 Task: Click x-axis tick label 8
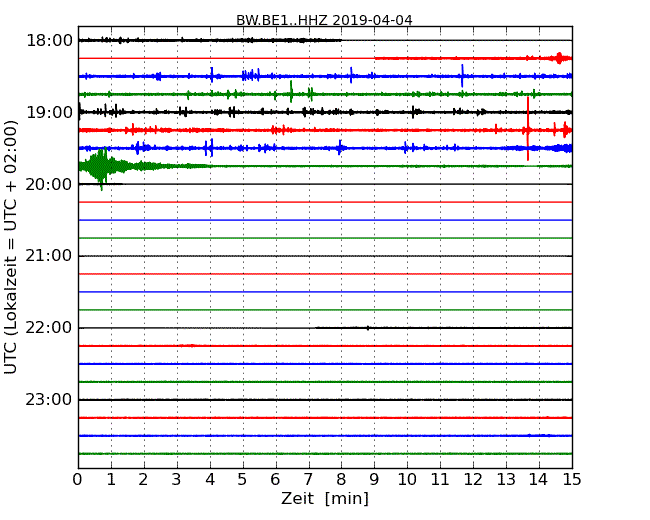[x=341, y=479]
